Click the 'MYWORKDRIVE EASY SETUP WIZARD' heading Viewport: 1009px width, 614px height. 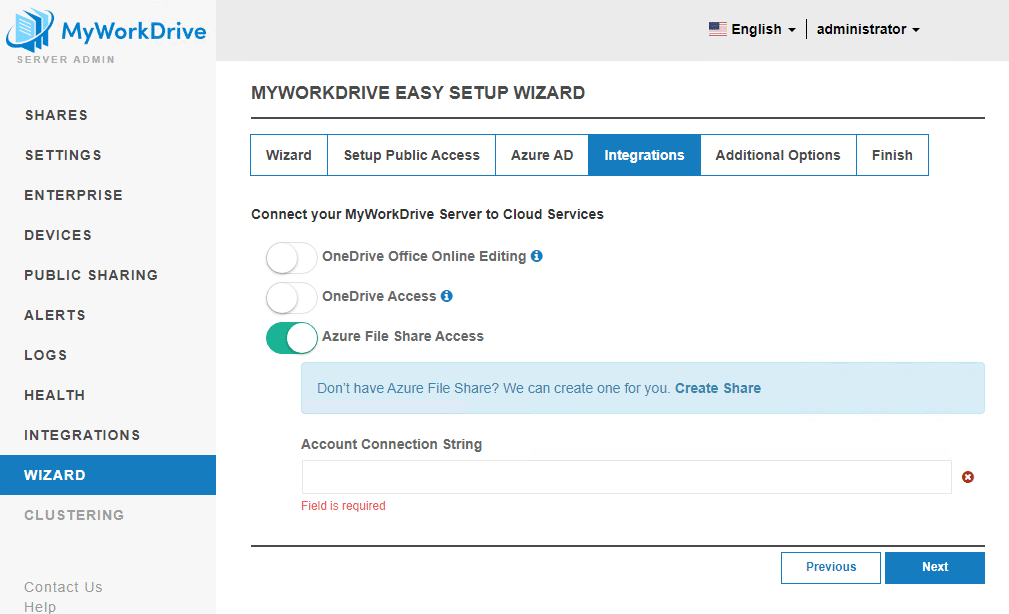click(x=418, y=93)
